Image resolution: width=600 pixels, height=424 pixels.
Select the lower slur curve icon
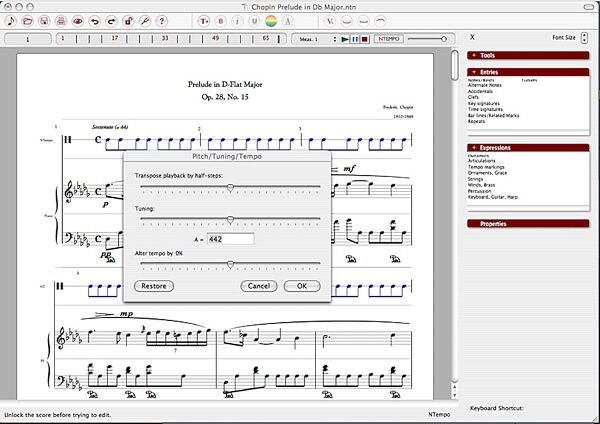[x=347, y=21]
